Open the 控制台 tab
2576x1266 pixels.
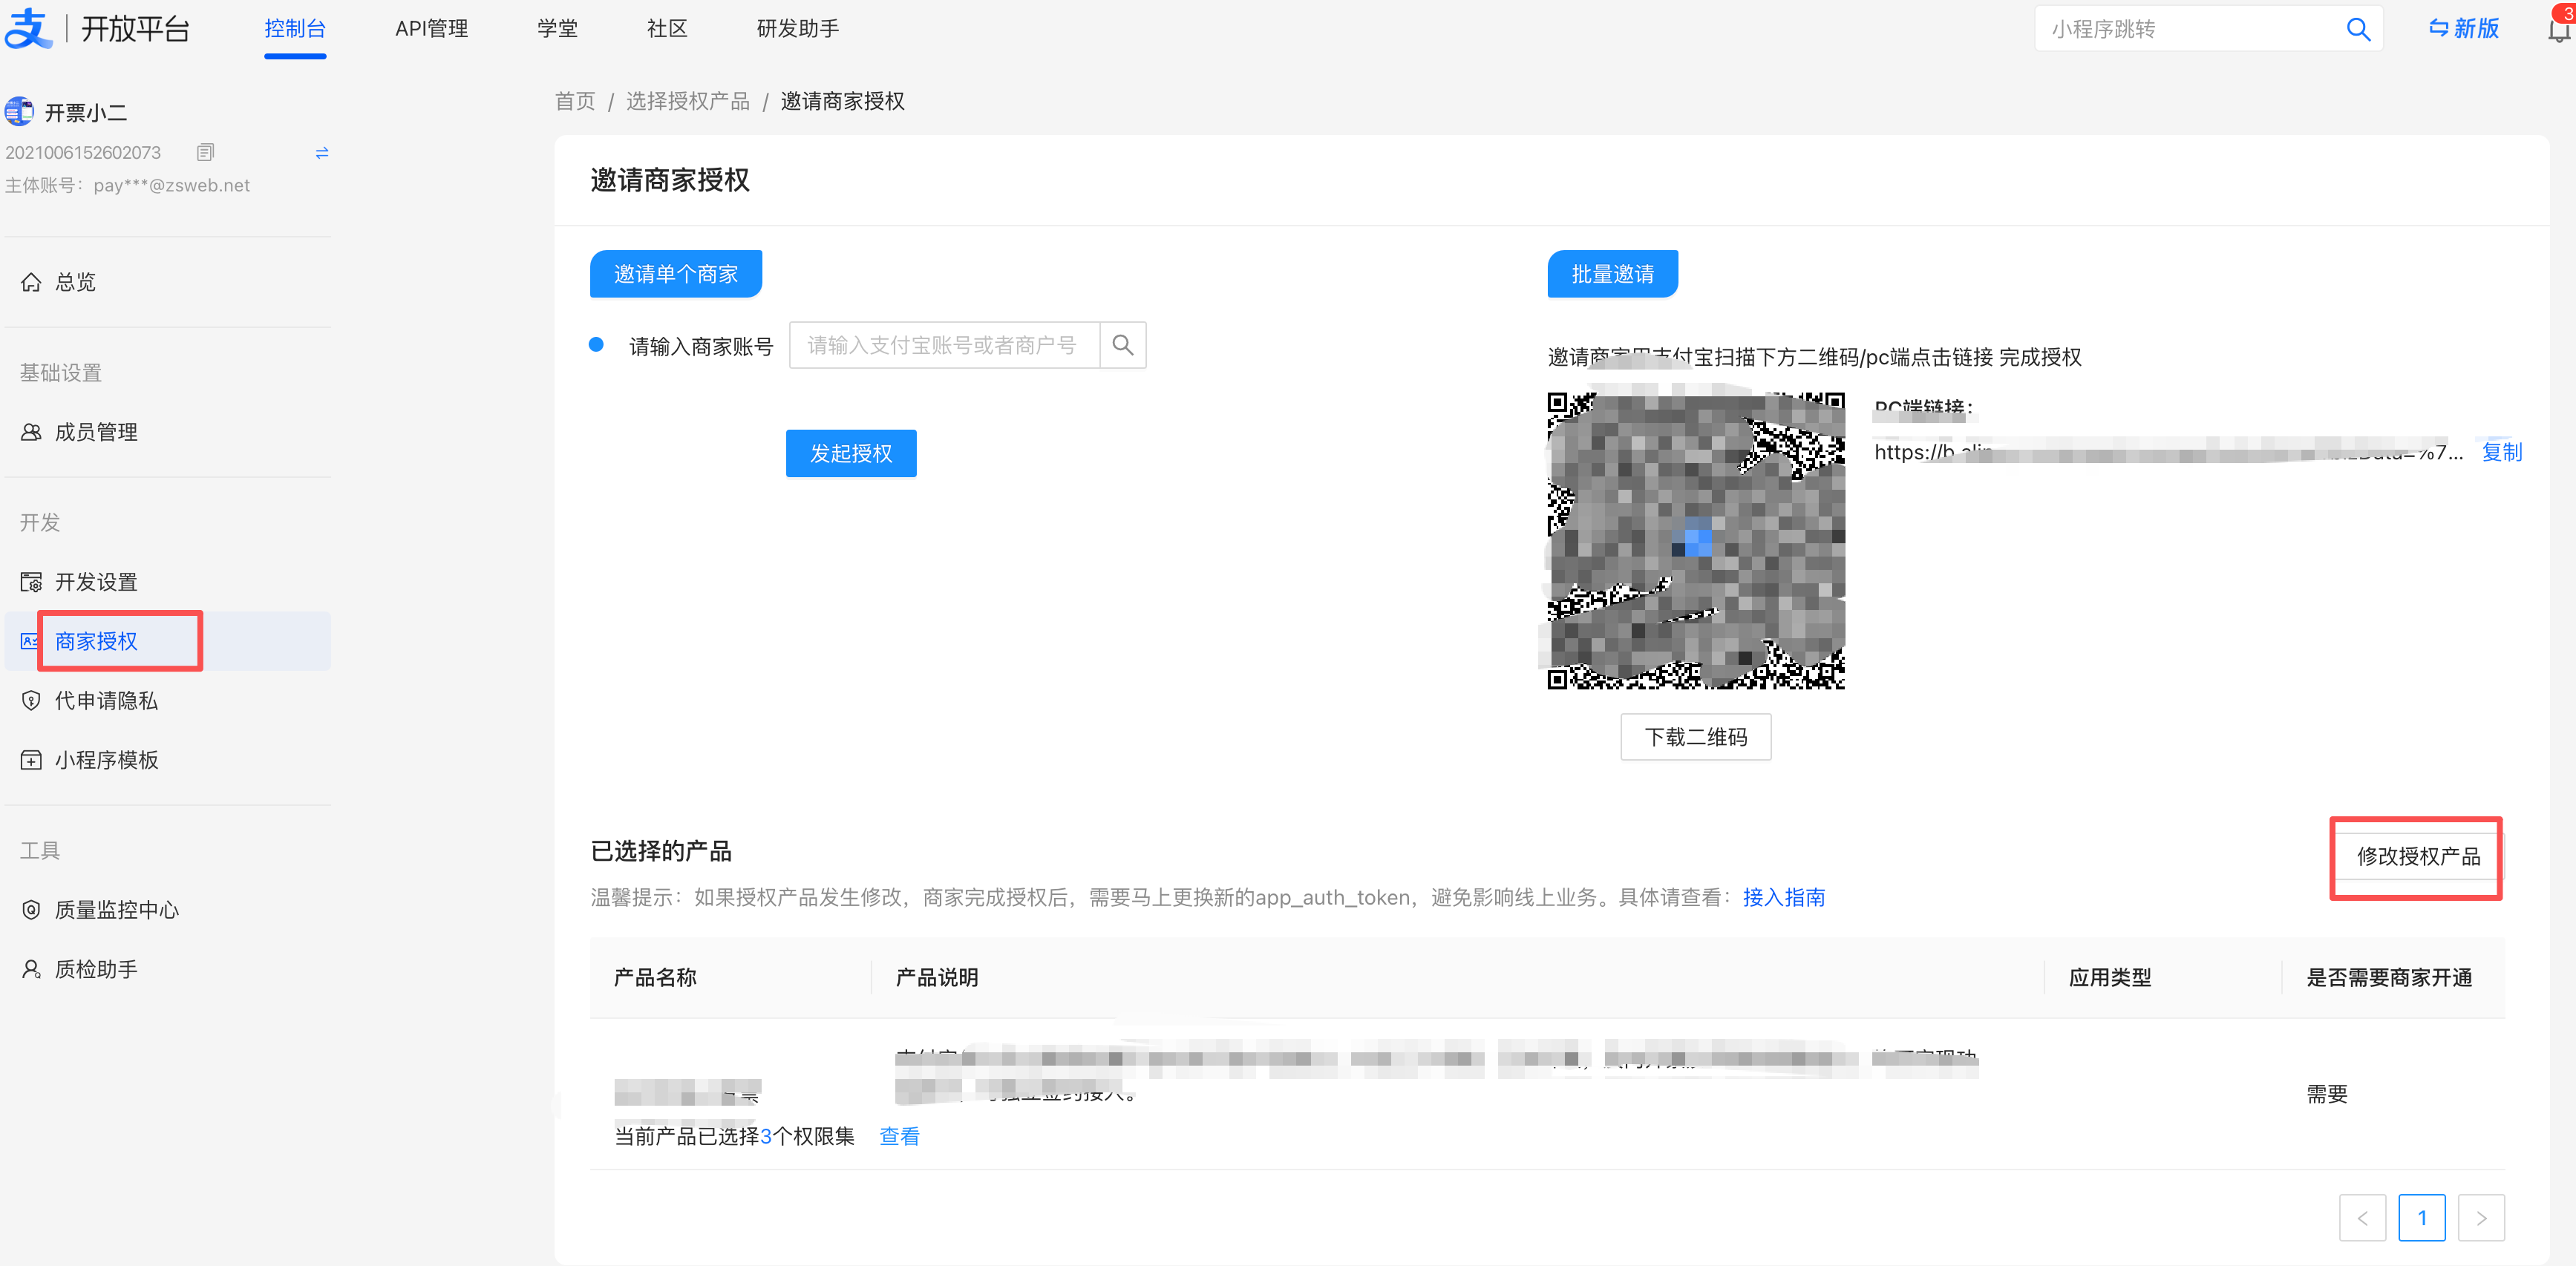click(x=295, y=29)
